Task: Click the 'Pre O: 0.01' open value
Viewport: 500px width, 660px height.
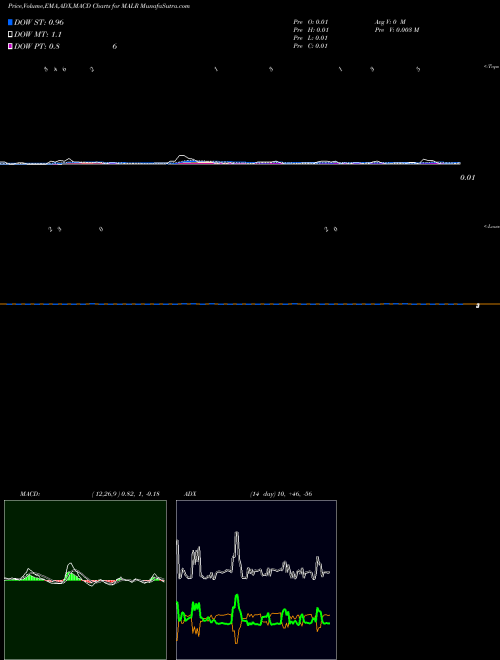Action: click(x=311, y=21)
